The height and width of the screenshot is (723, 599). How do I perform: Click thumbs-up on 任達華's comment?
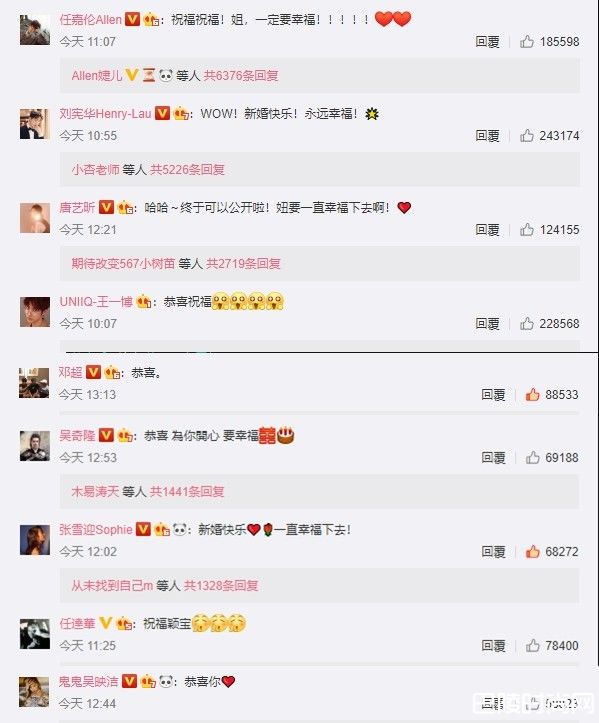click(x=533, y=646)
